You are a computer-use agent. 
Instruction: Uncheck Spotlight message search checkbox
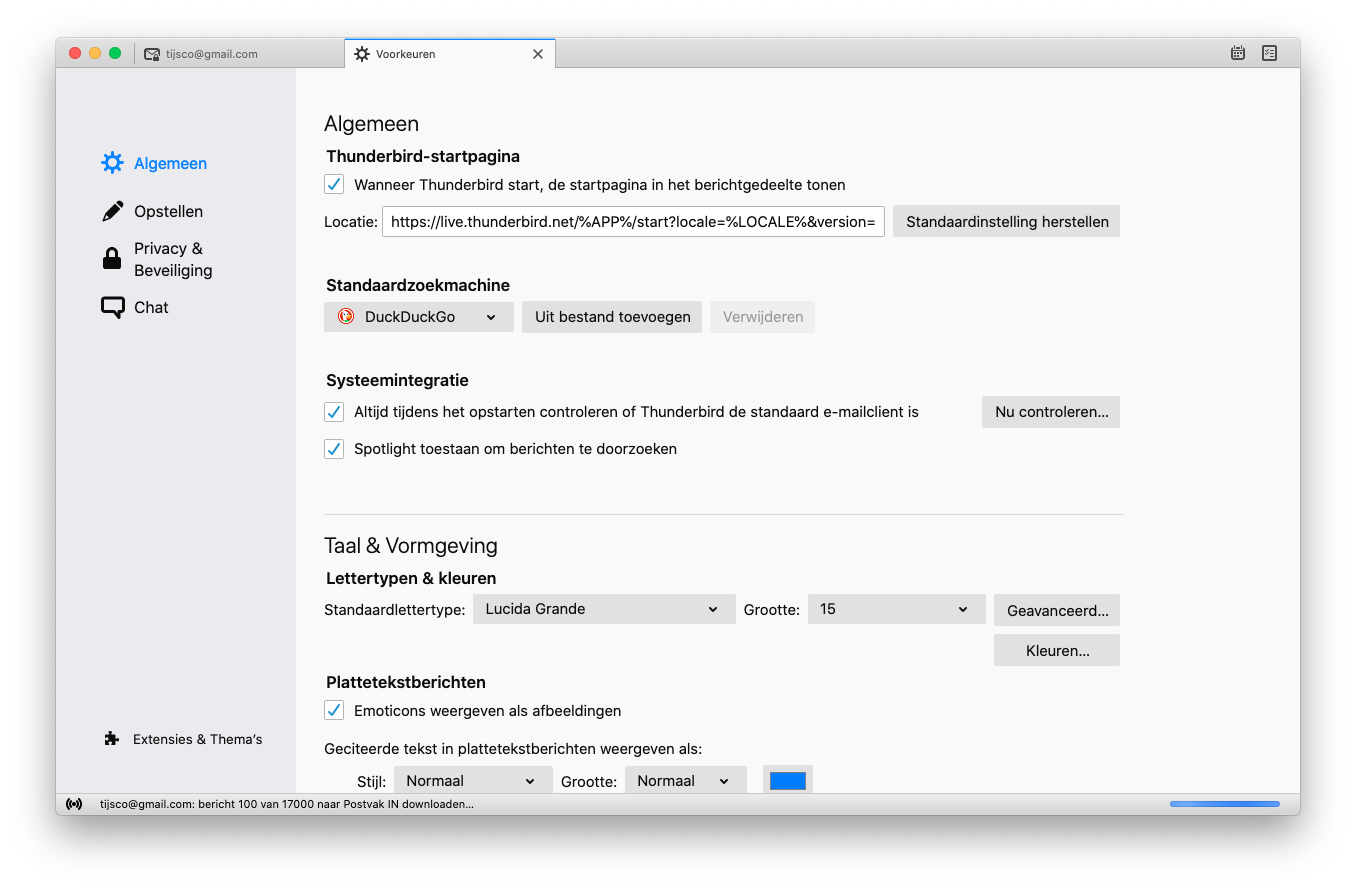(334, 449)
